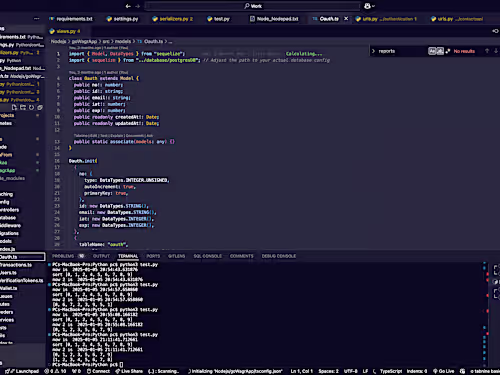The height and width of the screenshot is (375, 500).
Task: Click Live Share in status bar
Action: click(x=129, y=371)
